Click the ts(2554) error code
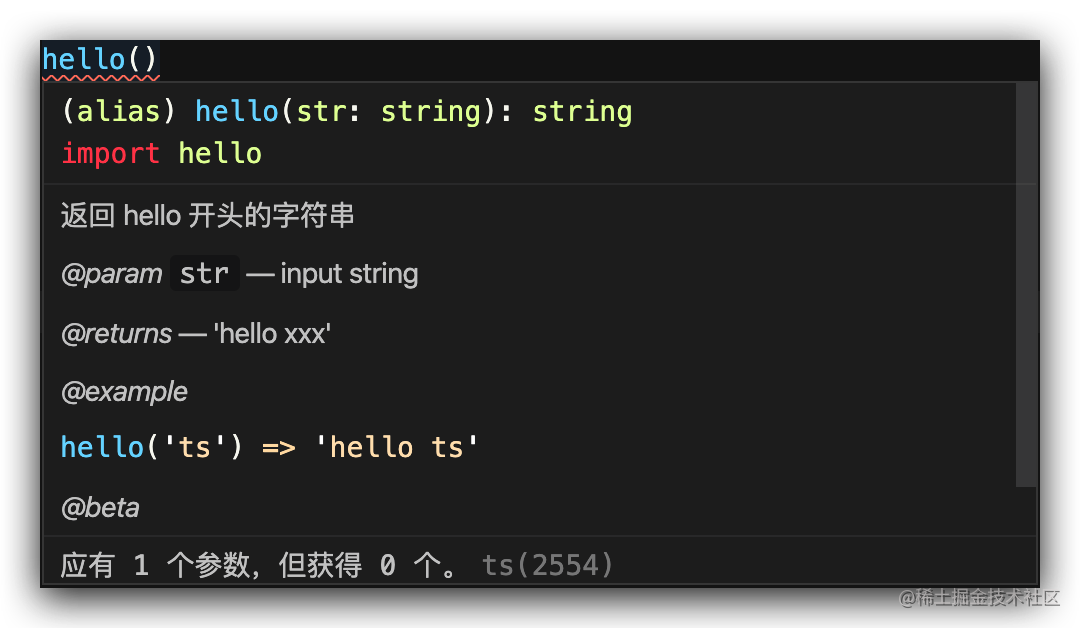Screen dimensions: 1080x628 click(548, 565)
